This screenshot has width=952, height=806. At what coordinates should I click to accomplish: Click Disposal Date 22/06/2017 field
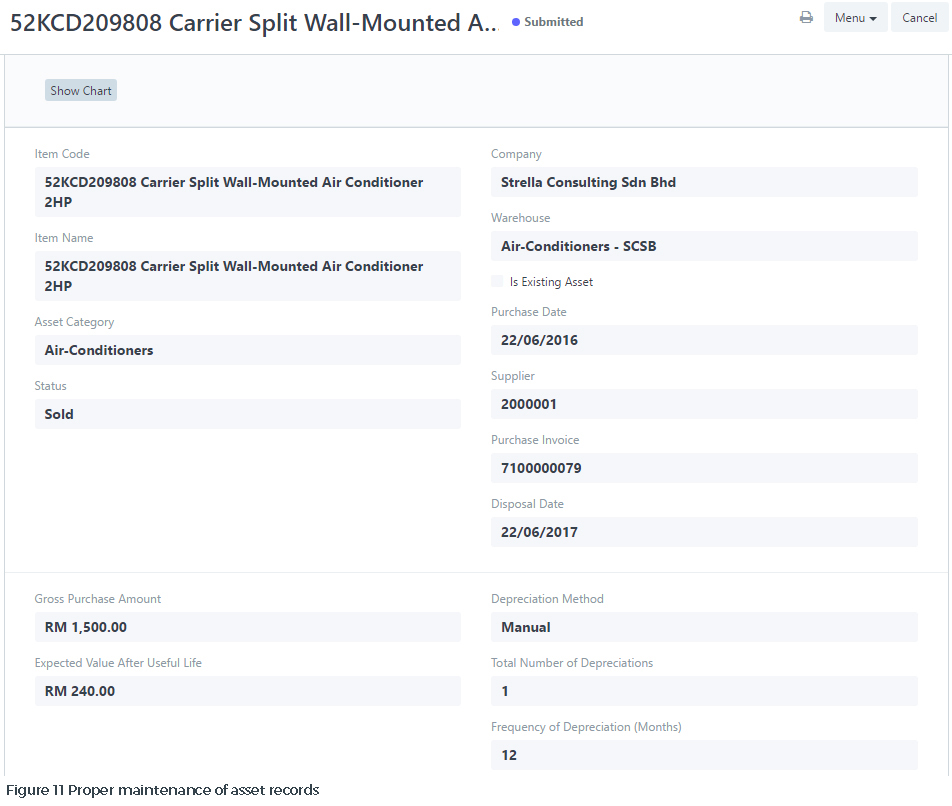click(704, 532)
